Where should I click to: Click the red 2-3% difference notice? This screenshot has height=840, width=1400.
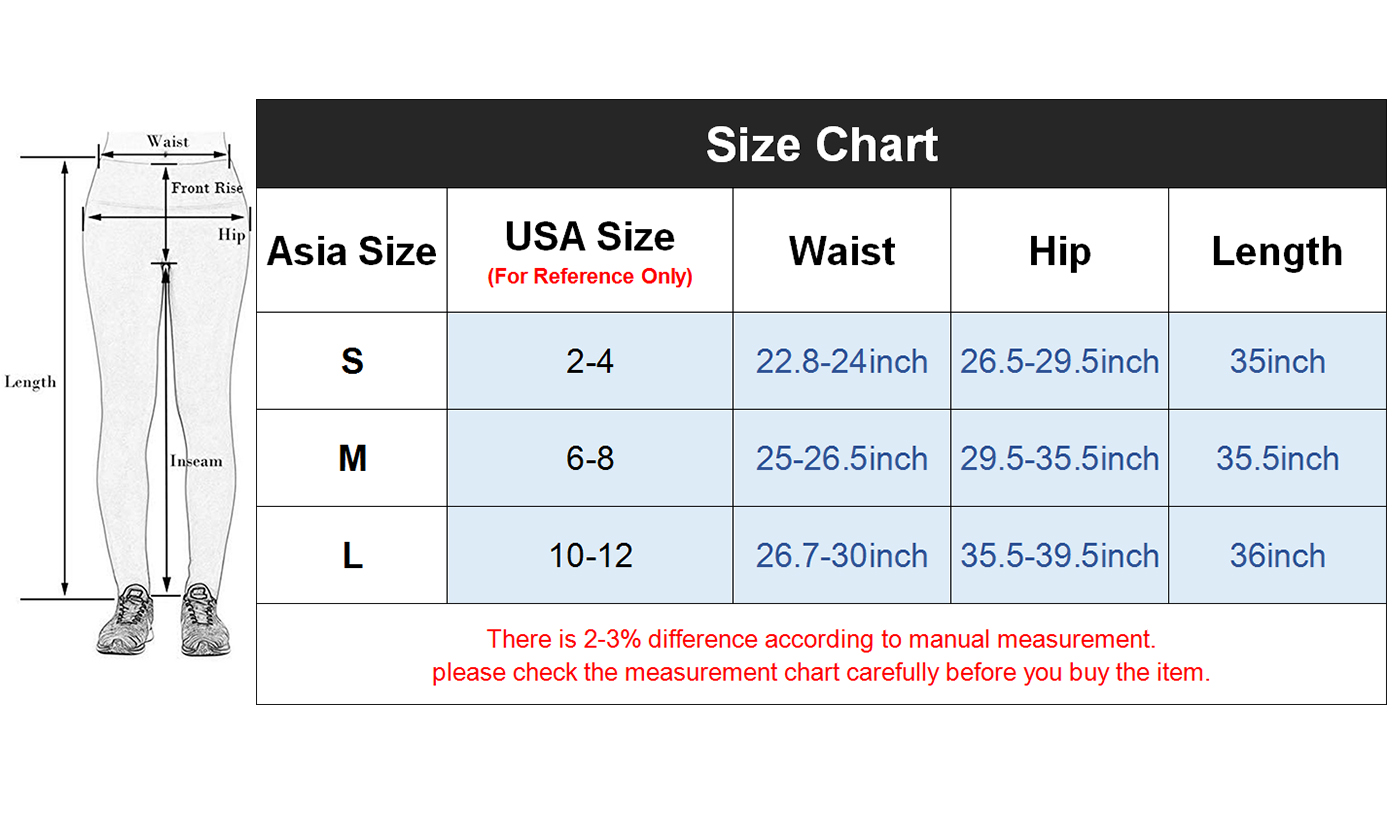(821, 639)
